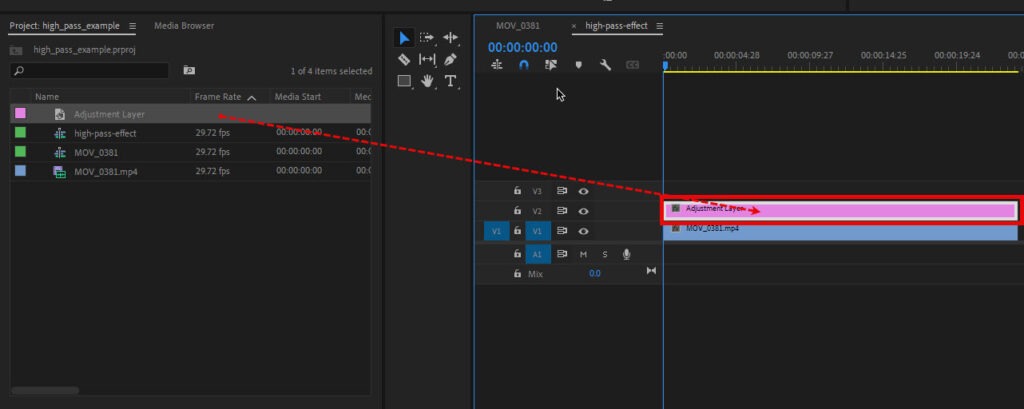Open timeline display settings wrench

point(605,65)
